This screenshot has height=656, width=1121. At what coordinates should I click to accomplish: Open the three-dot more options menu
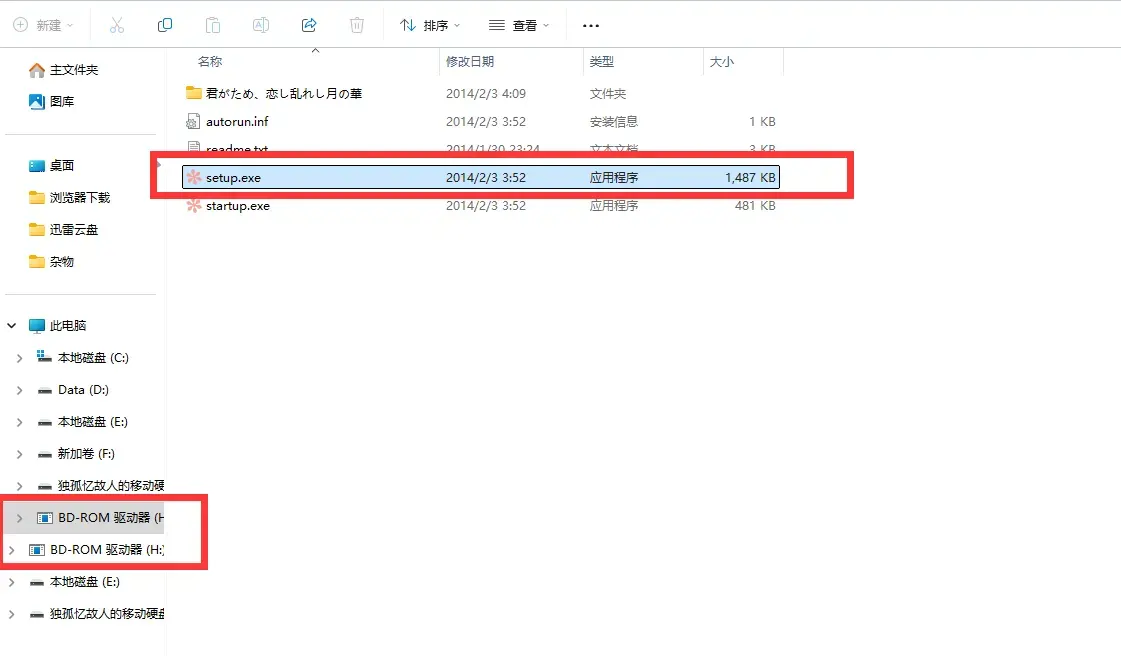[x=591, y=26]
